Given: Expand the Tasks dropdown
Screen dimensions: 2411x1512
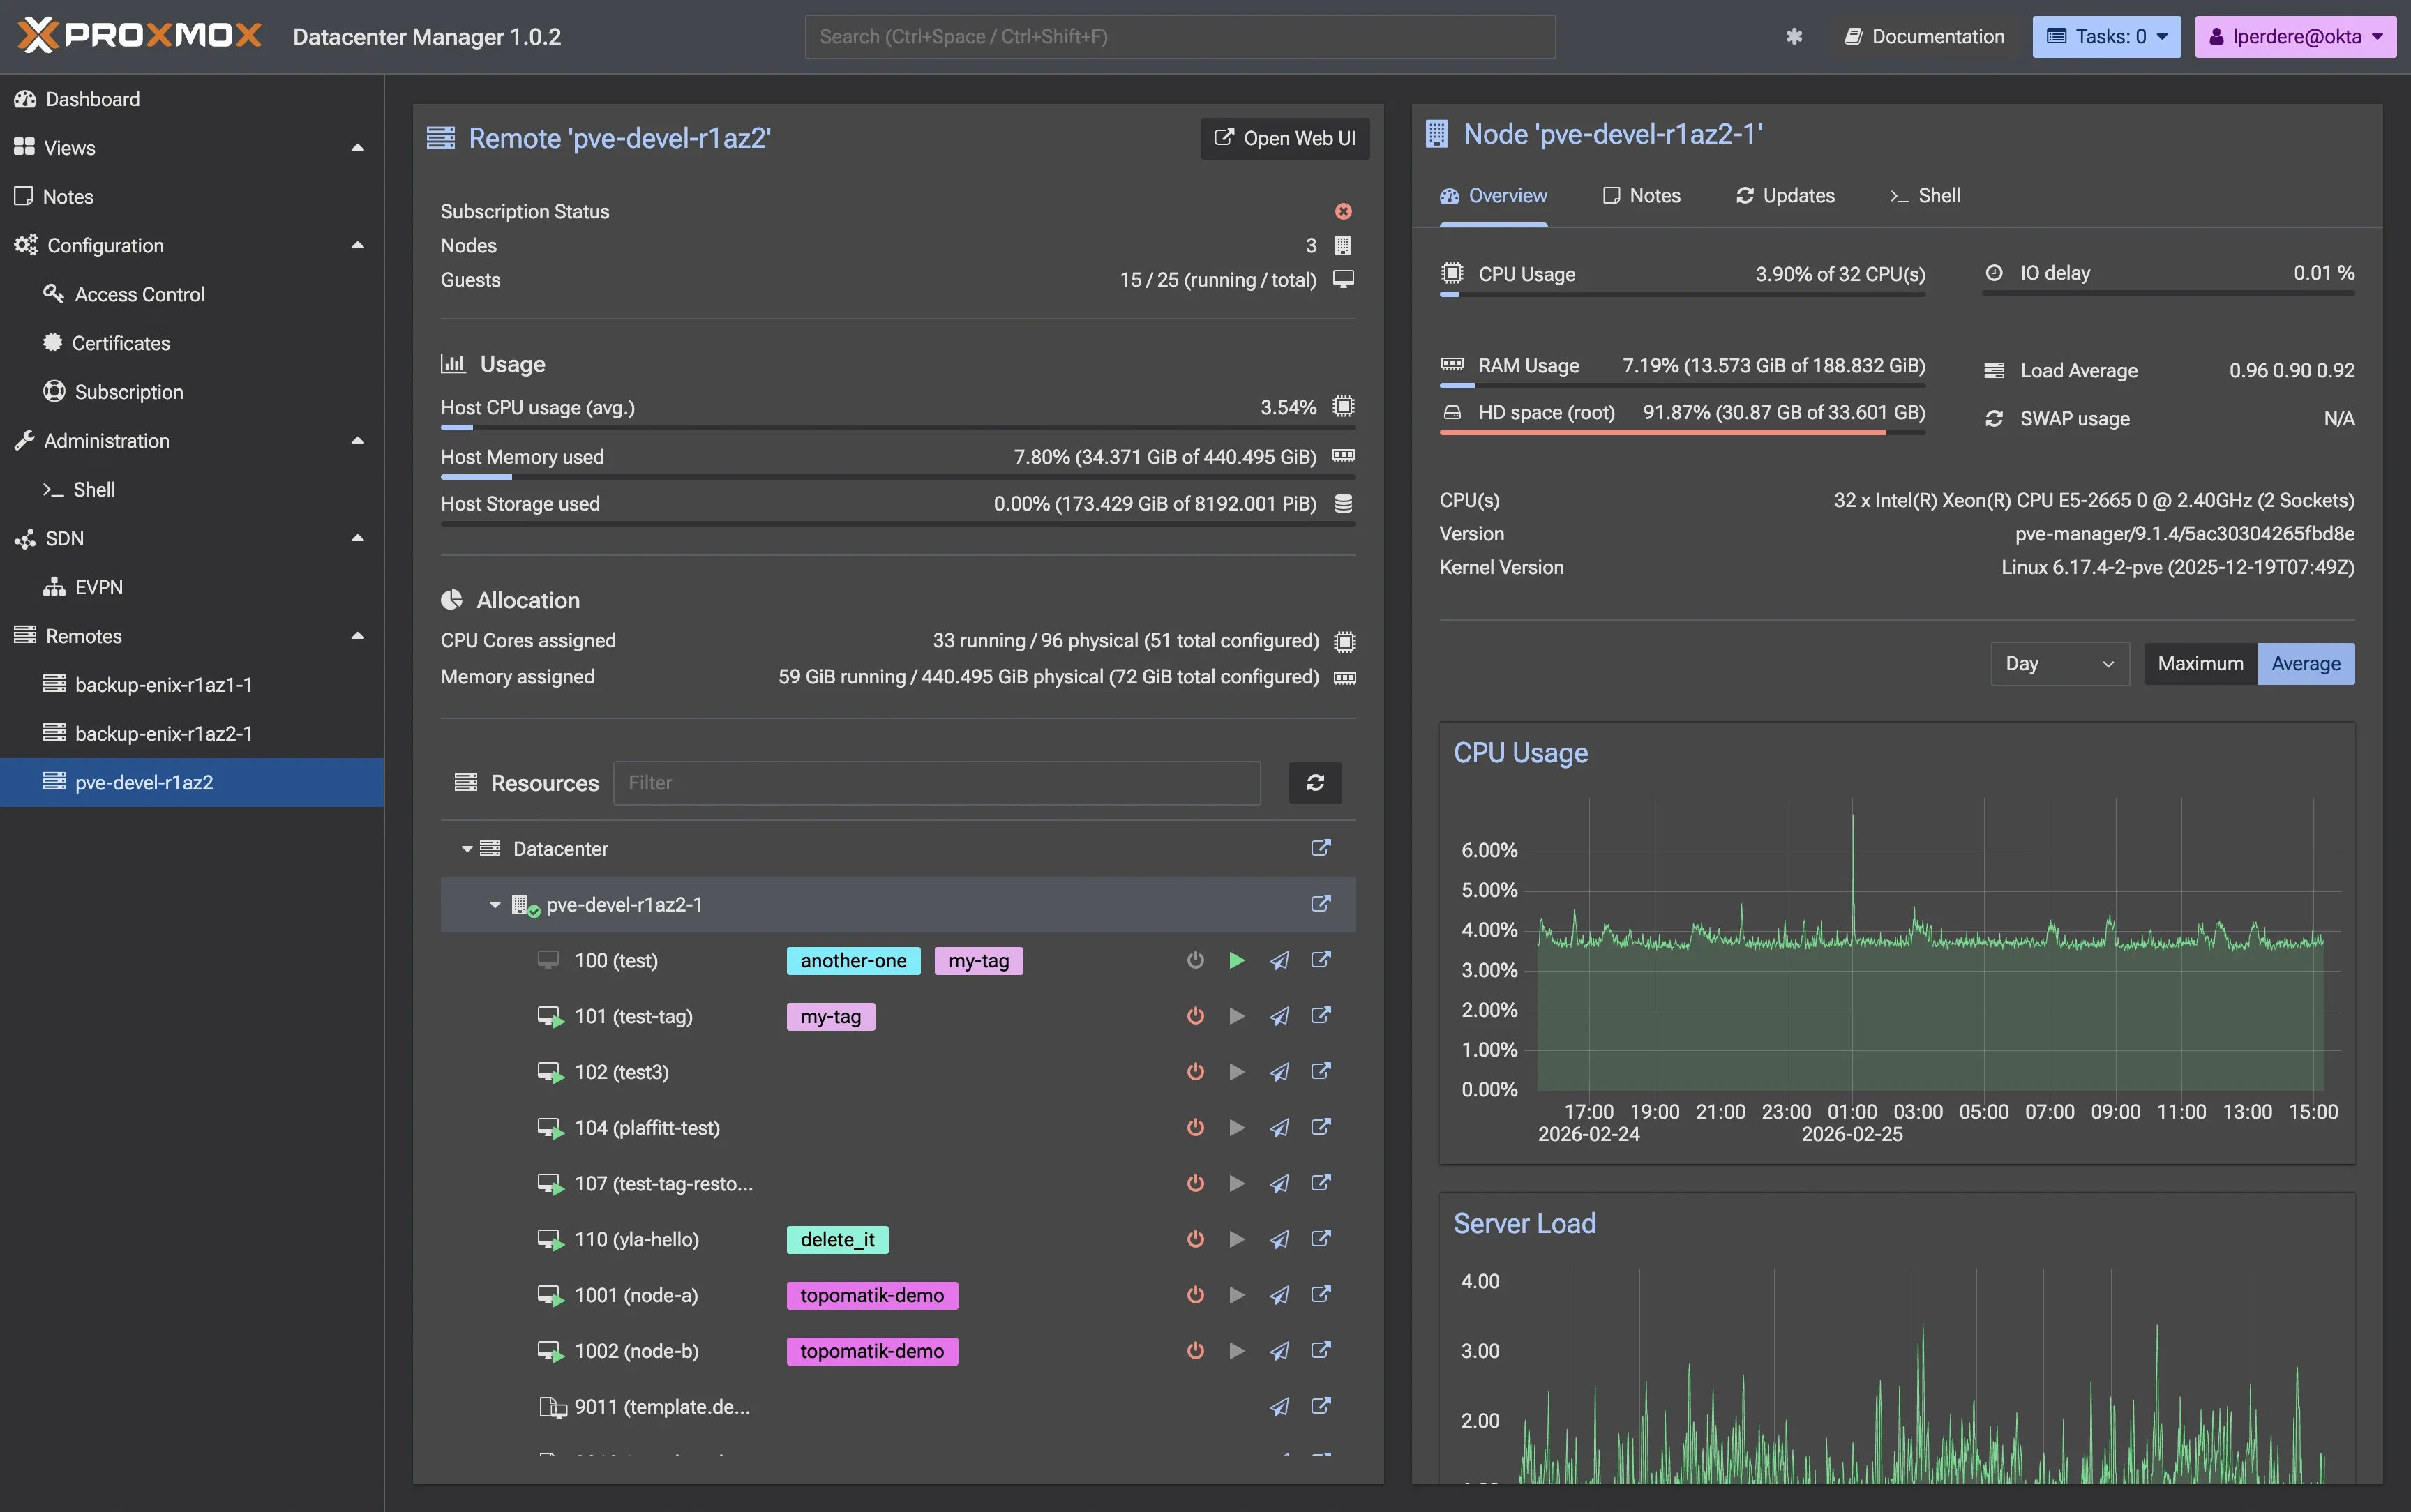Looking at the screenshot, I should (2106, 36).
